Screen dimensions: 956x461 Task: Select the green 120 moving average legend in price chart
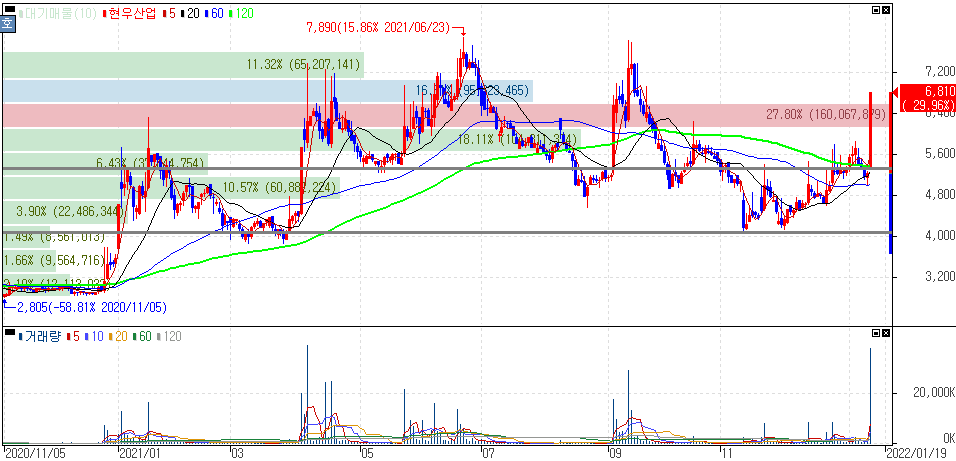point(241,13)
